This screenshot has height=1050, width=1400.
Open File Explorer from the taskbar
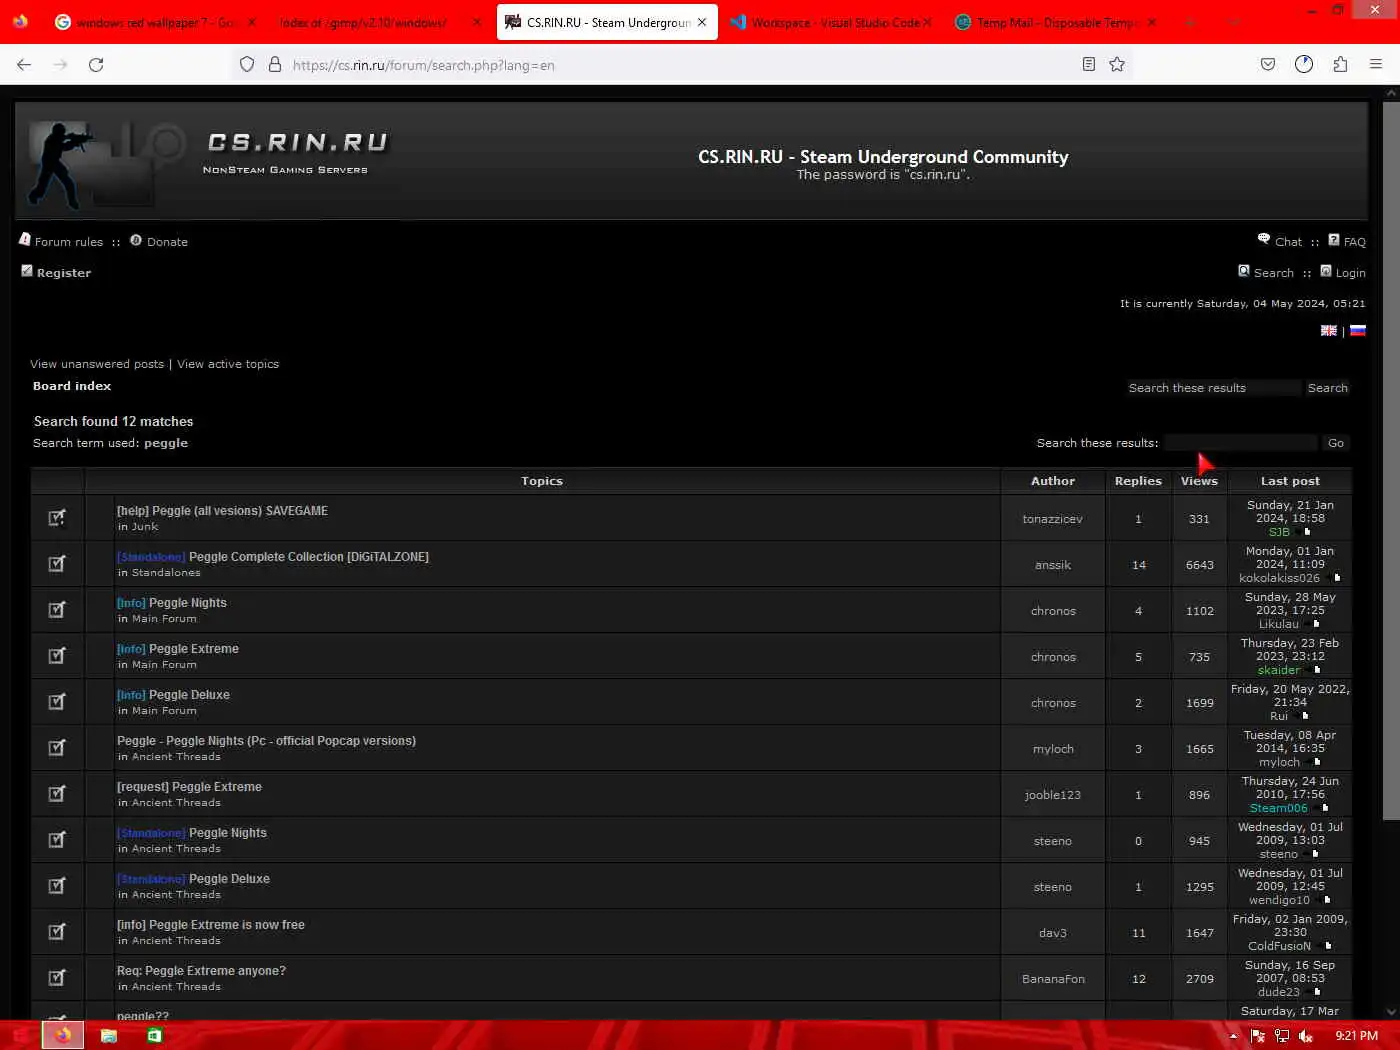pos(109,1035)
